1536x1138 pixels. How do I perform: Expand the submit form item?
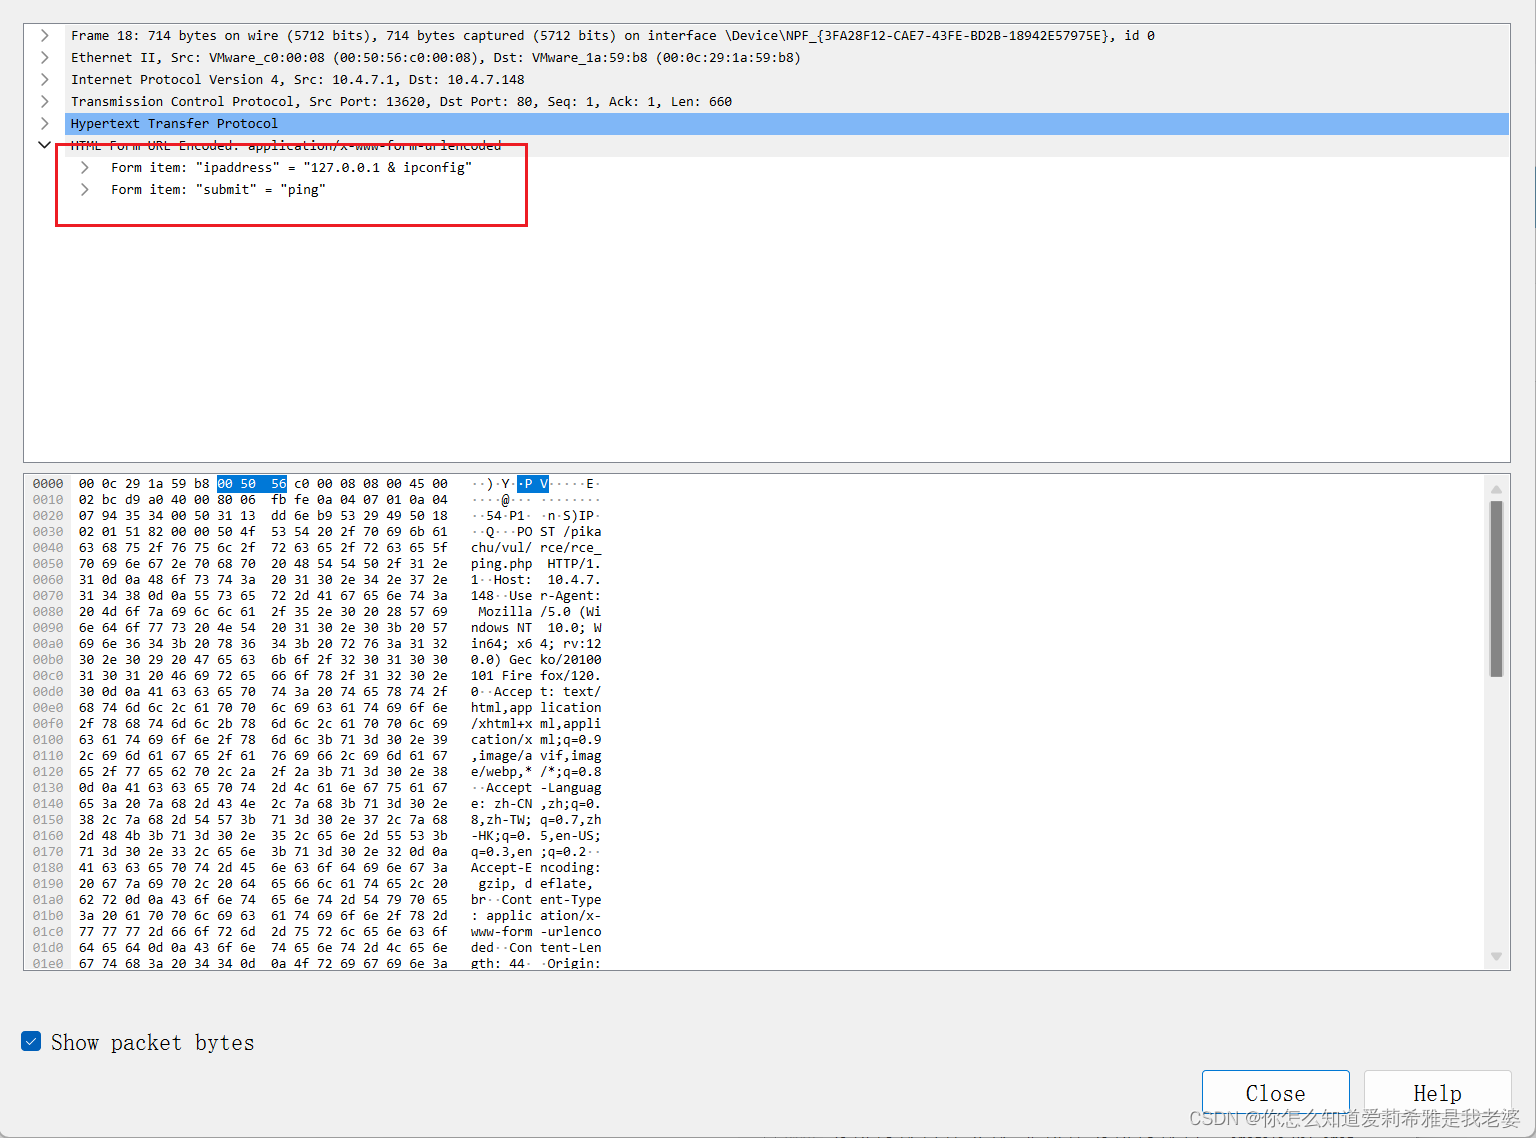85,189
